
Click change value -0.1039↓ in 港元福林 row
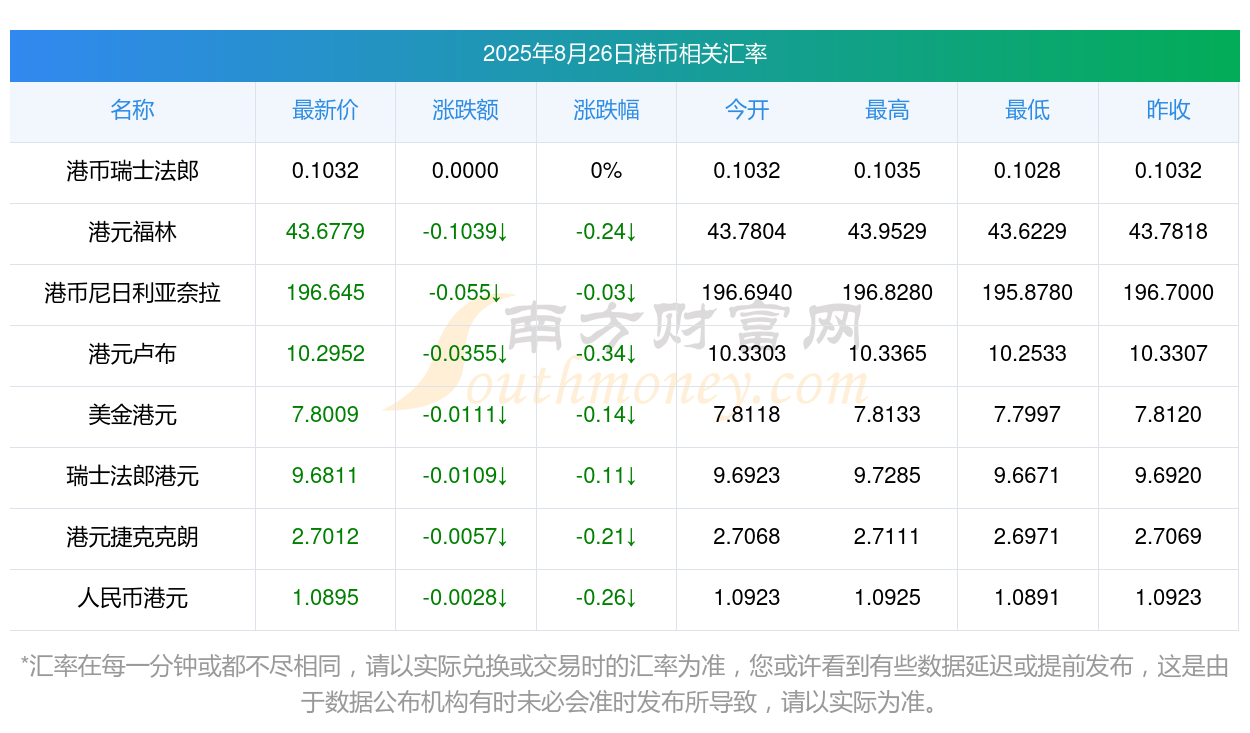point(465,232)
